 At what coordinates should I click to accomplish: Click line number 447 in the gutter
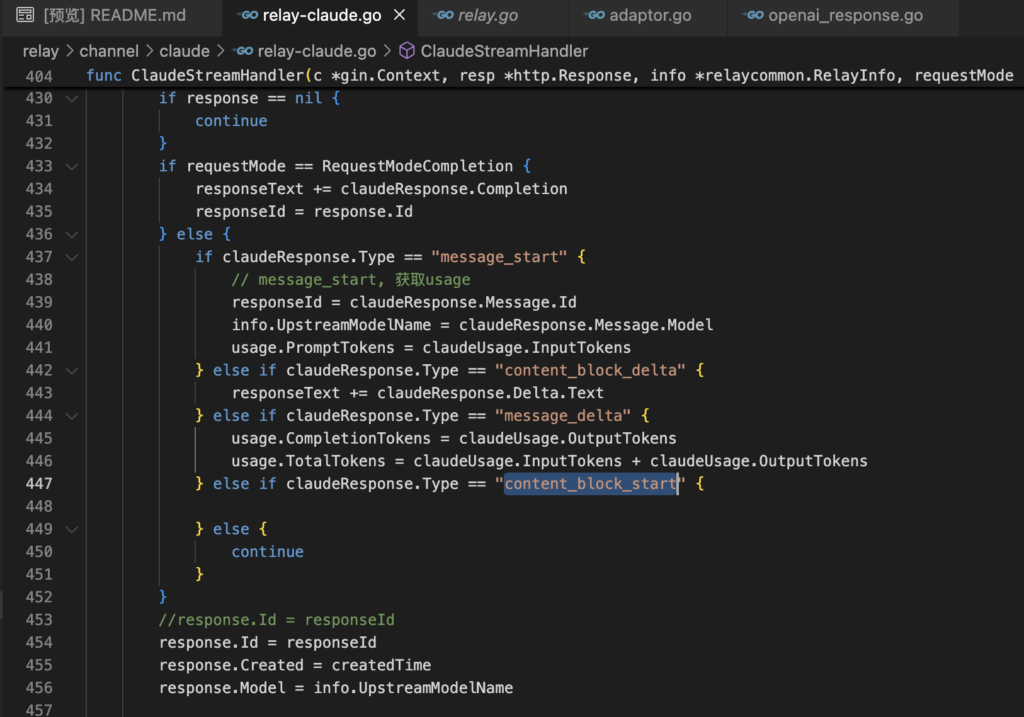coord(39,484)
